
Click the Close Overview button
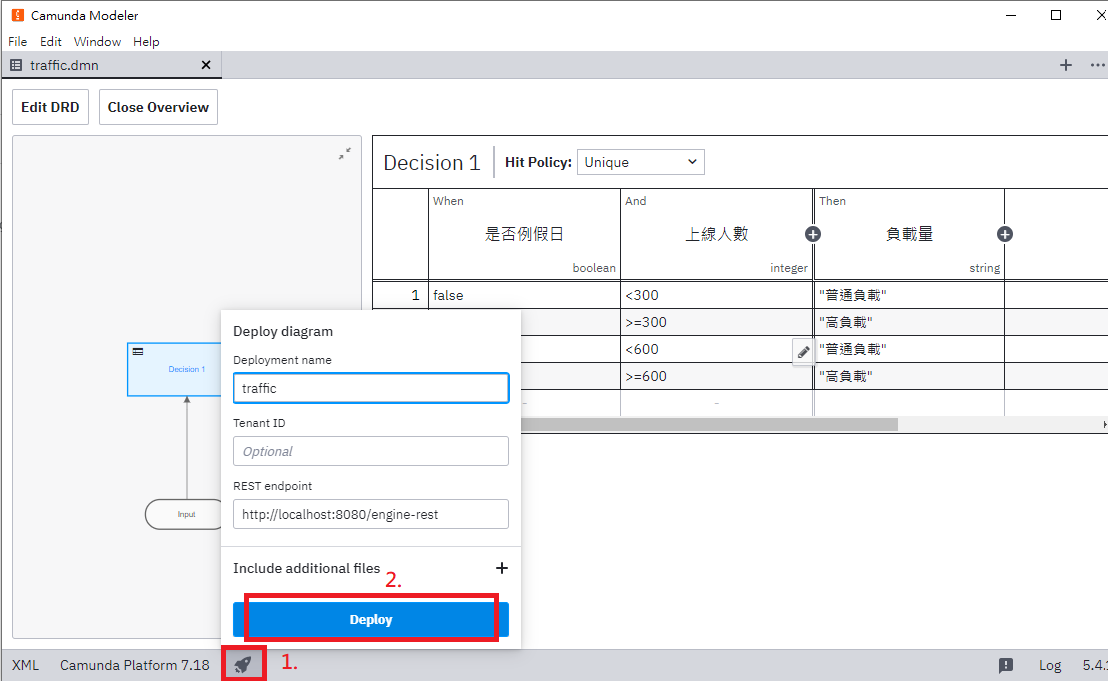pos(158,107)
